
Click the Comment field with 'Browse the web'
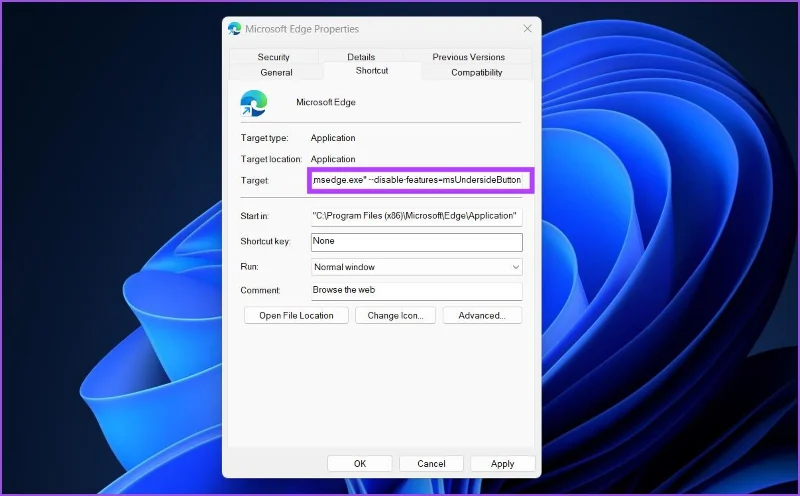(x=417, y=291)
